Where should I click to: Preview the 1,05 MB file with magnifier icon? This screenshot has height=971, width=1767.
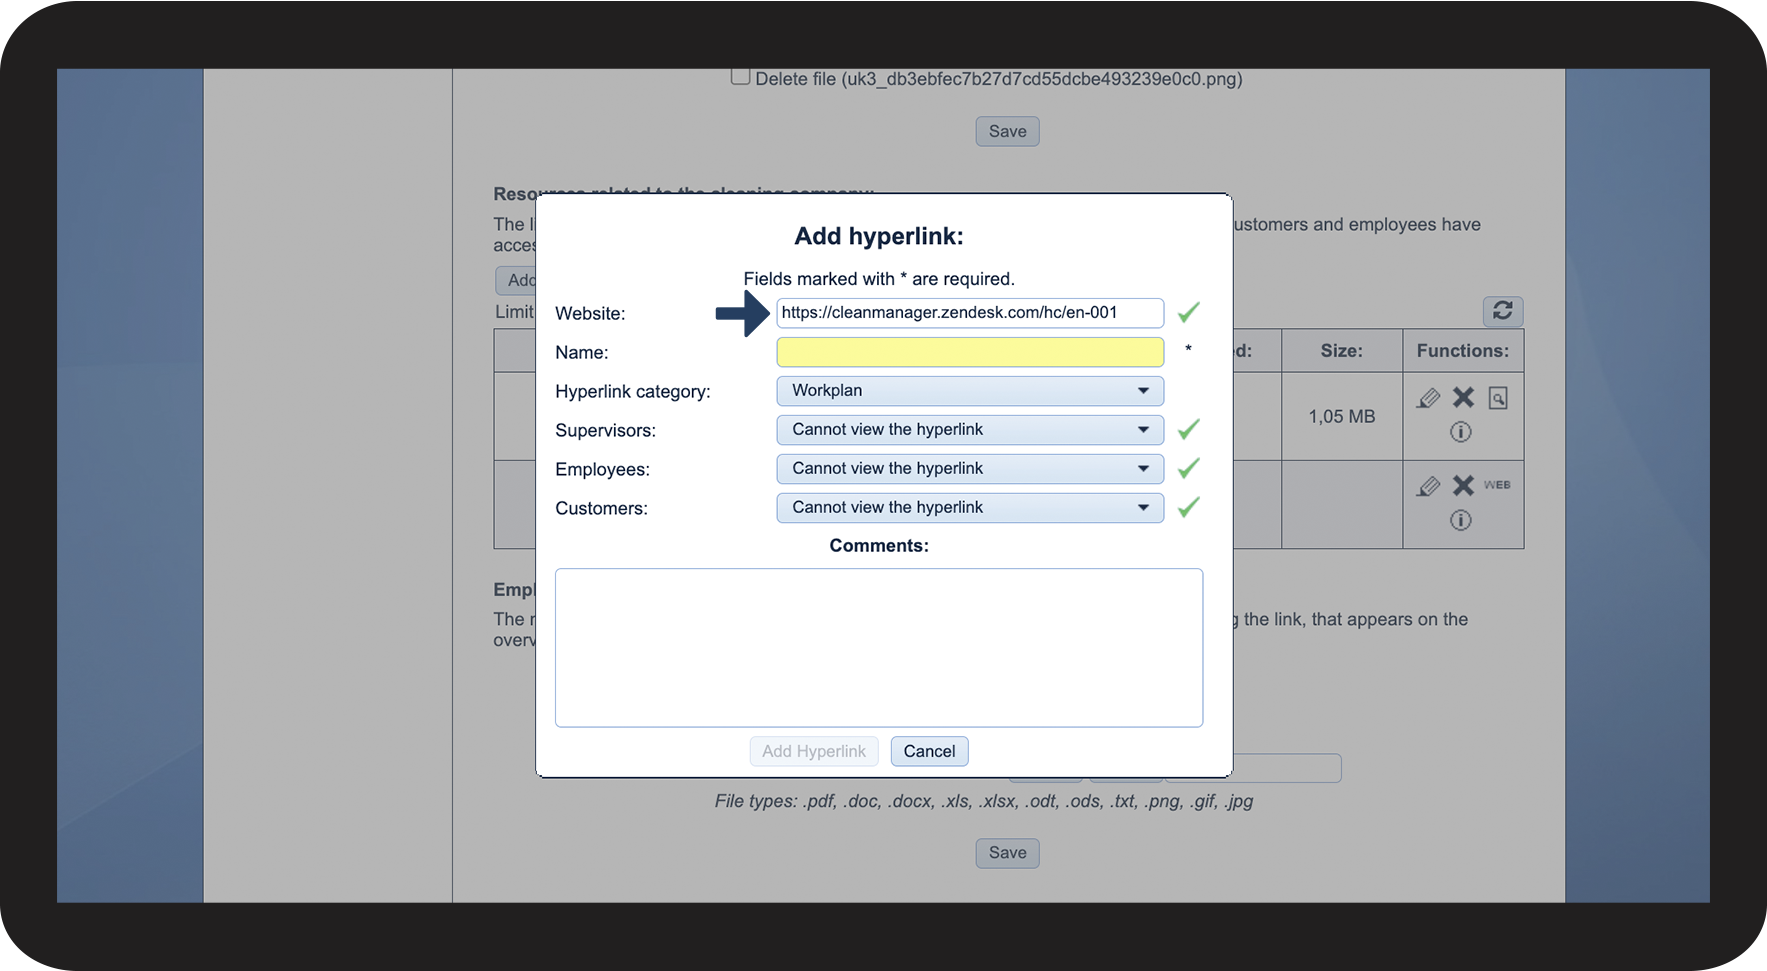tap(1498, 398)
